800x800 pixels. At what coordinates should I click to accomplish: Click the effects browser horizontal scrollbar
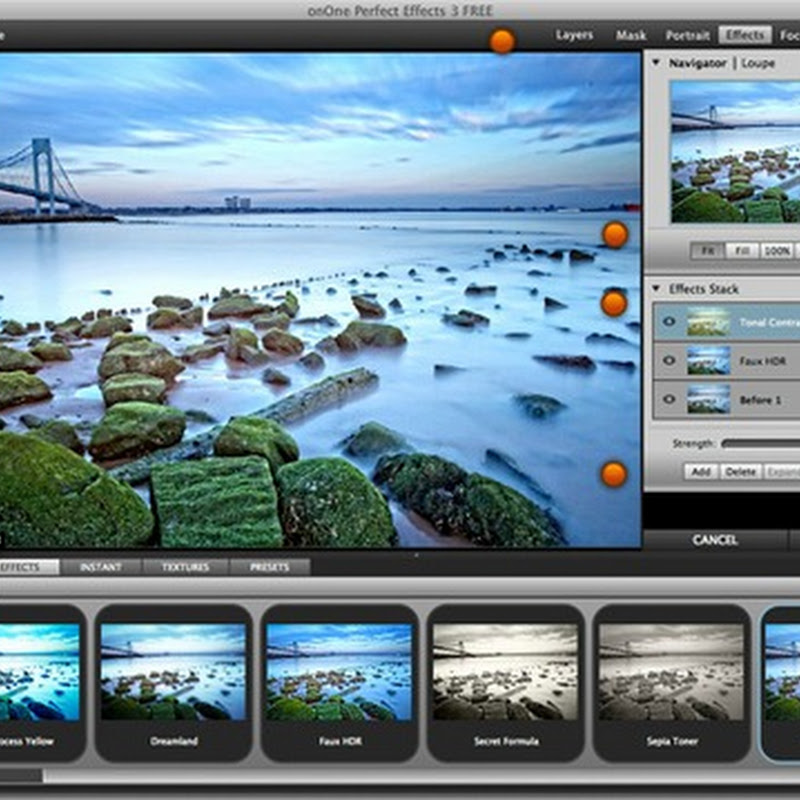point(20,775)
